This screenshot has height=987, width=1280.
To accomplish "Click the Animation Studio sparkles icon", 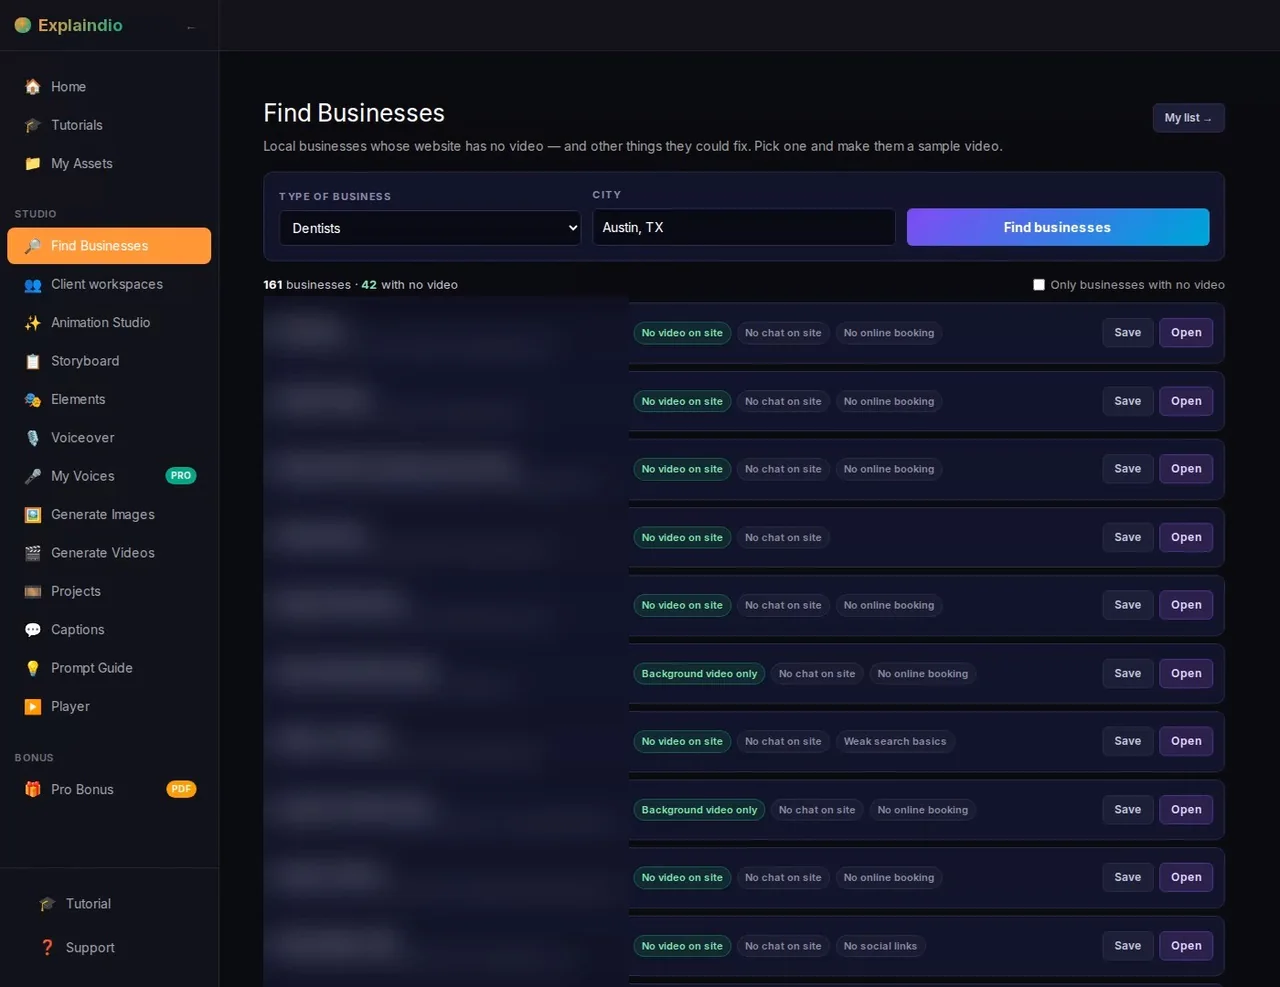I will 33,322.
